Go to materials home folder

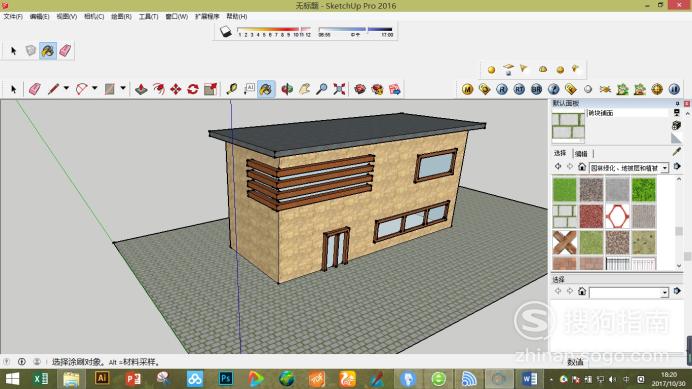[x=582, y=167]
